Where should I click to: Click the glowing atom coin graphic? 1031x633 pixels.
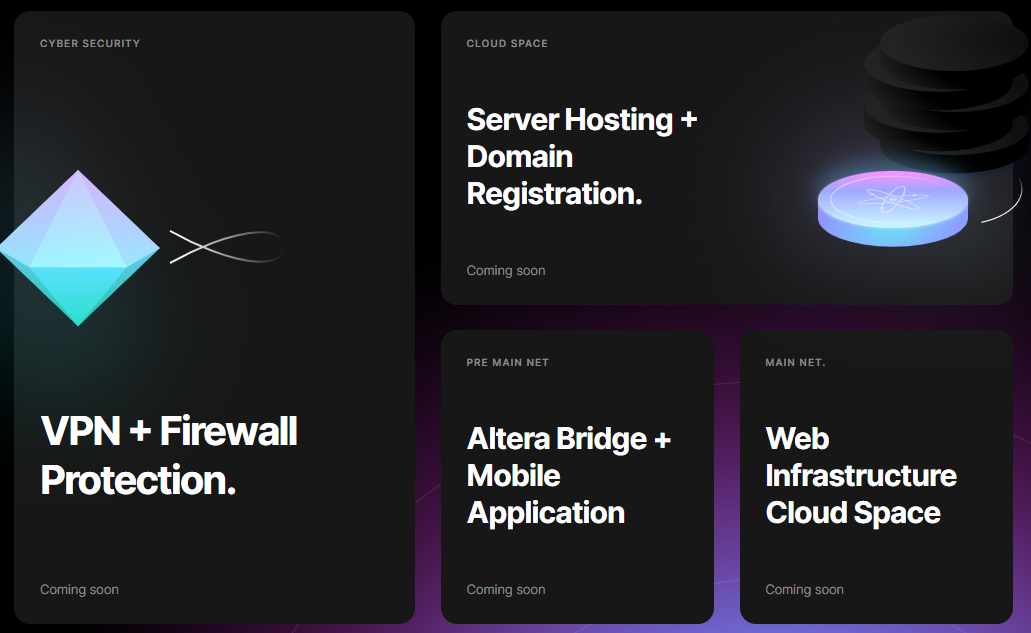[892, 208]
